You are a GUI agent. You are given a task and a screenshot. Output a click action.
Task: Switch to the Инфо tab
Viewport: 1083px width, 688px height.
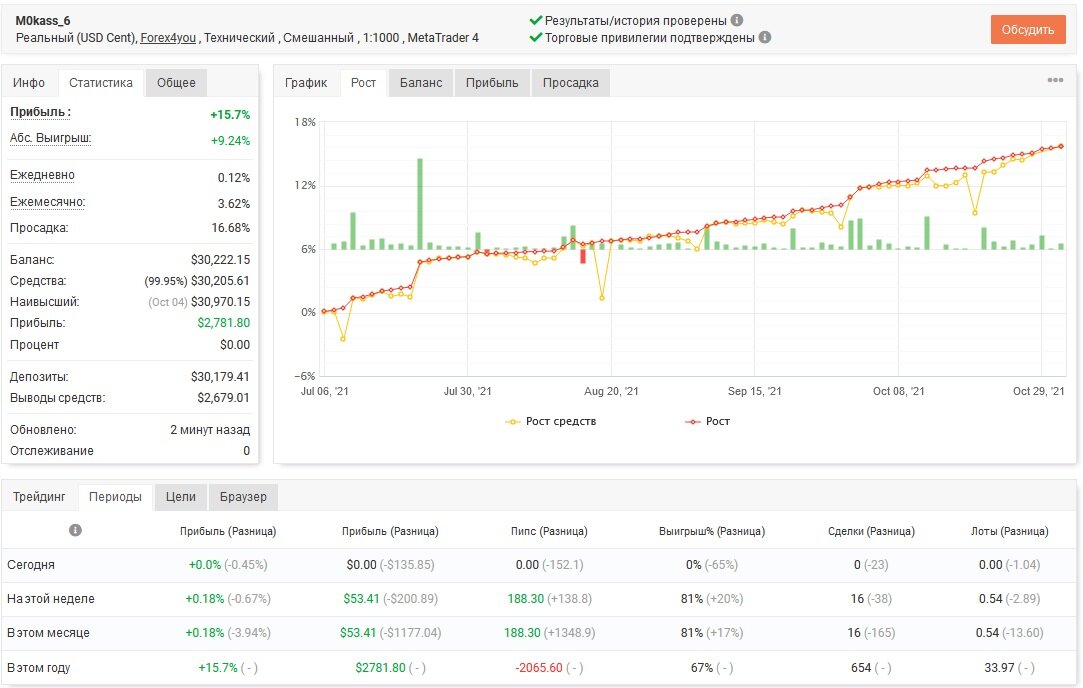point(29,83)
